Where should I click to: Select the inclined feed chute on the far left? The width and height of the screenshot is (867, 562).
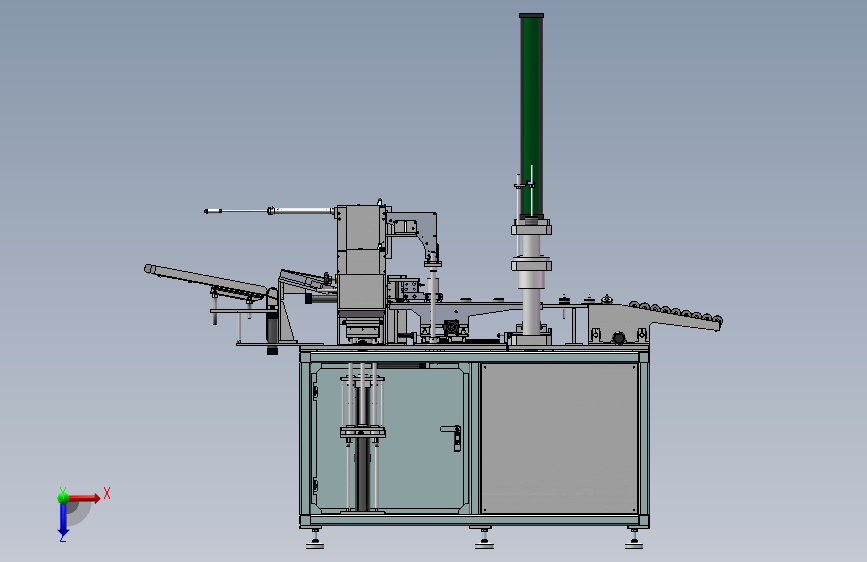point(206,280)
